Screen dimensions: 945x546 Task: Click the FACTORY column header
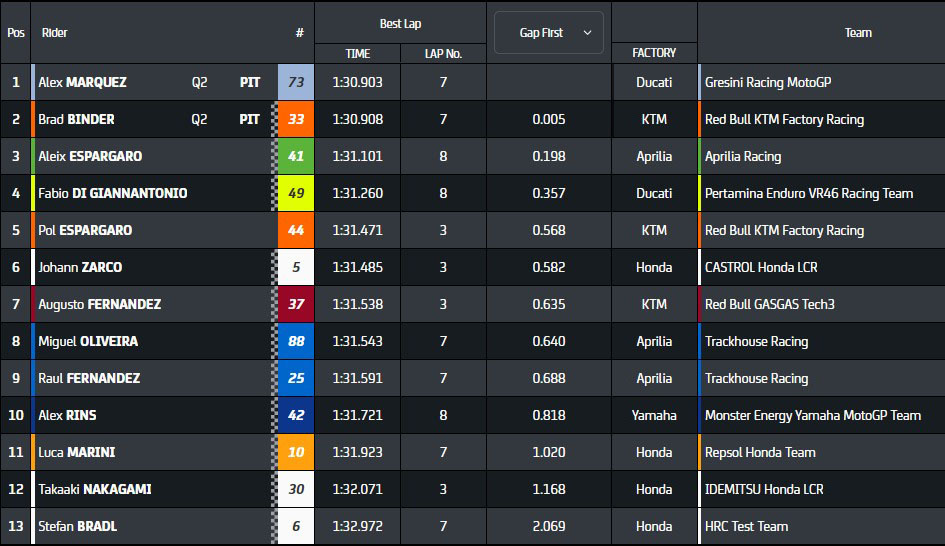(654, 52)
